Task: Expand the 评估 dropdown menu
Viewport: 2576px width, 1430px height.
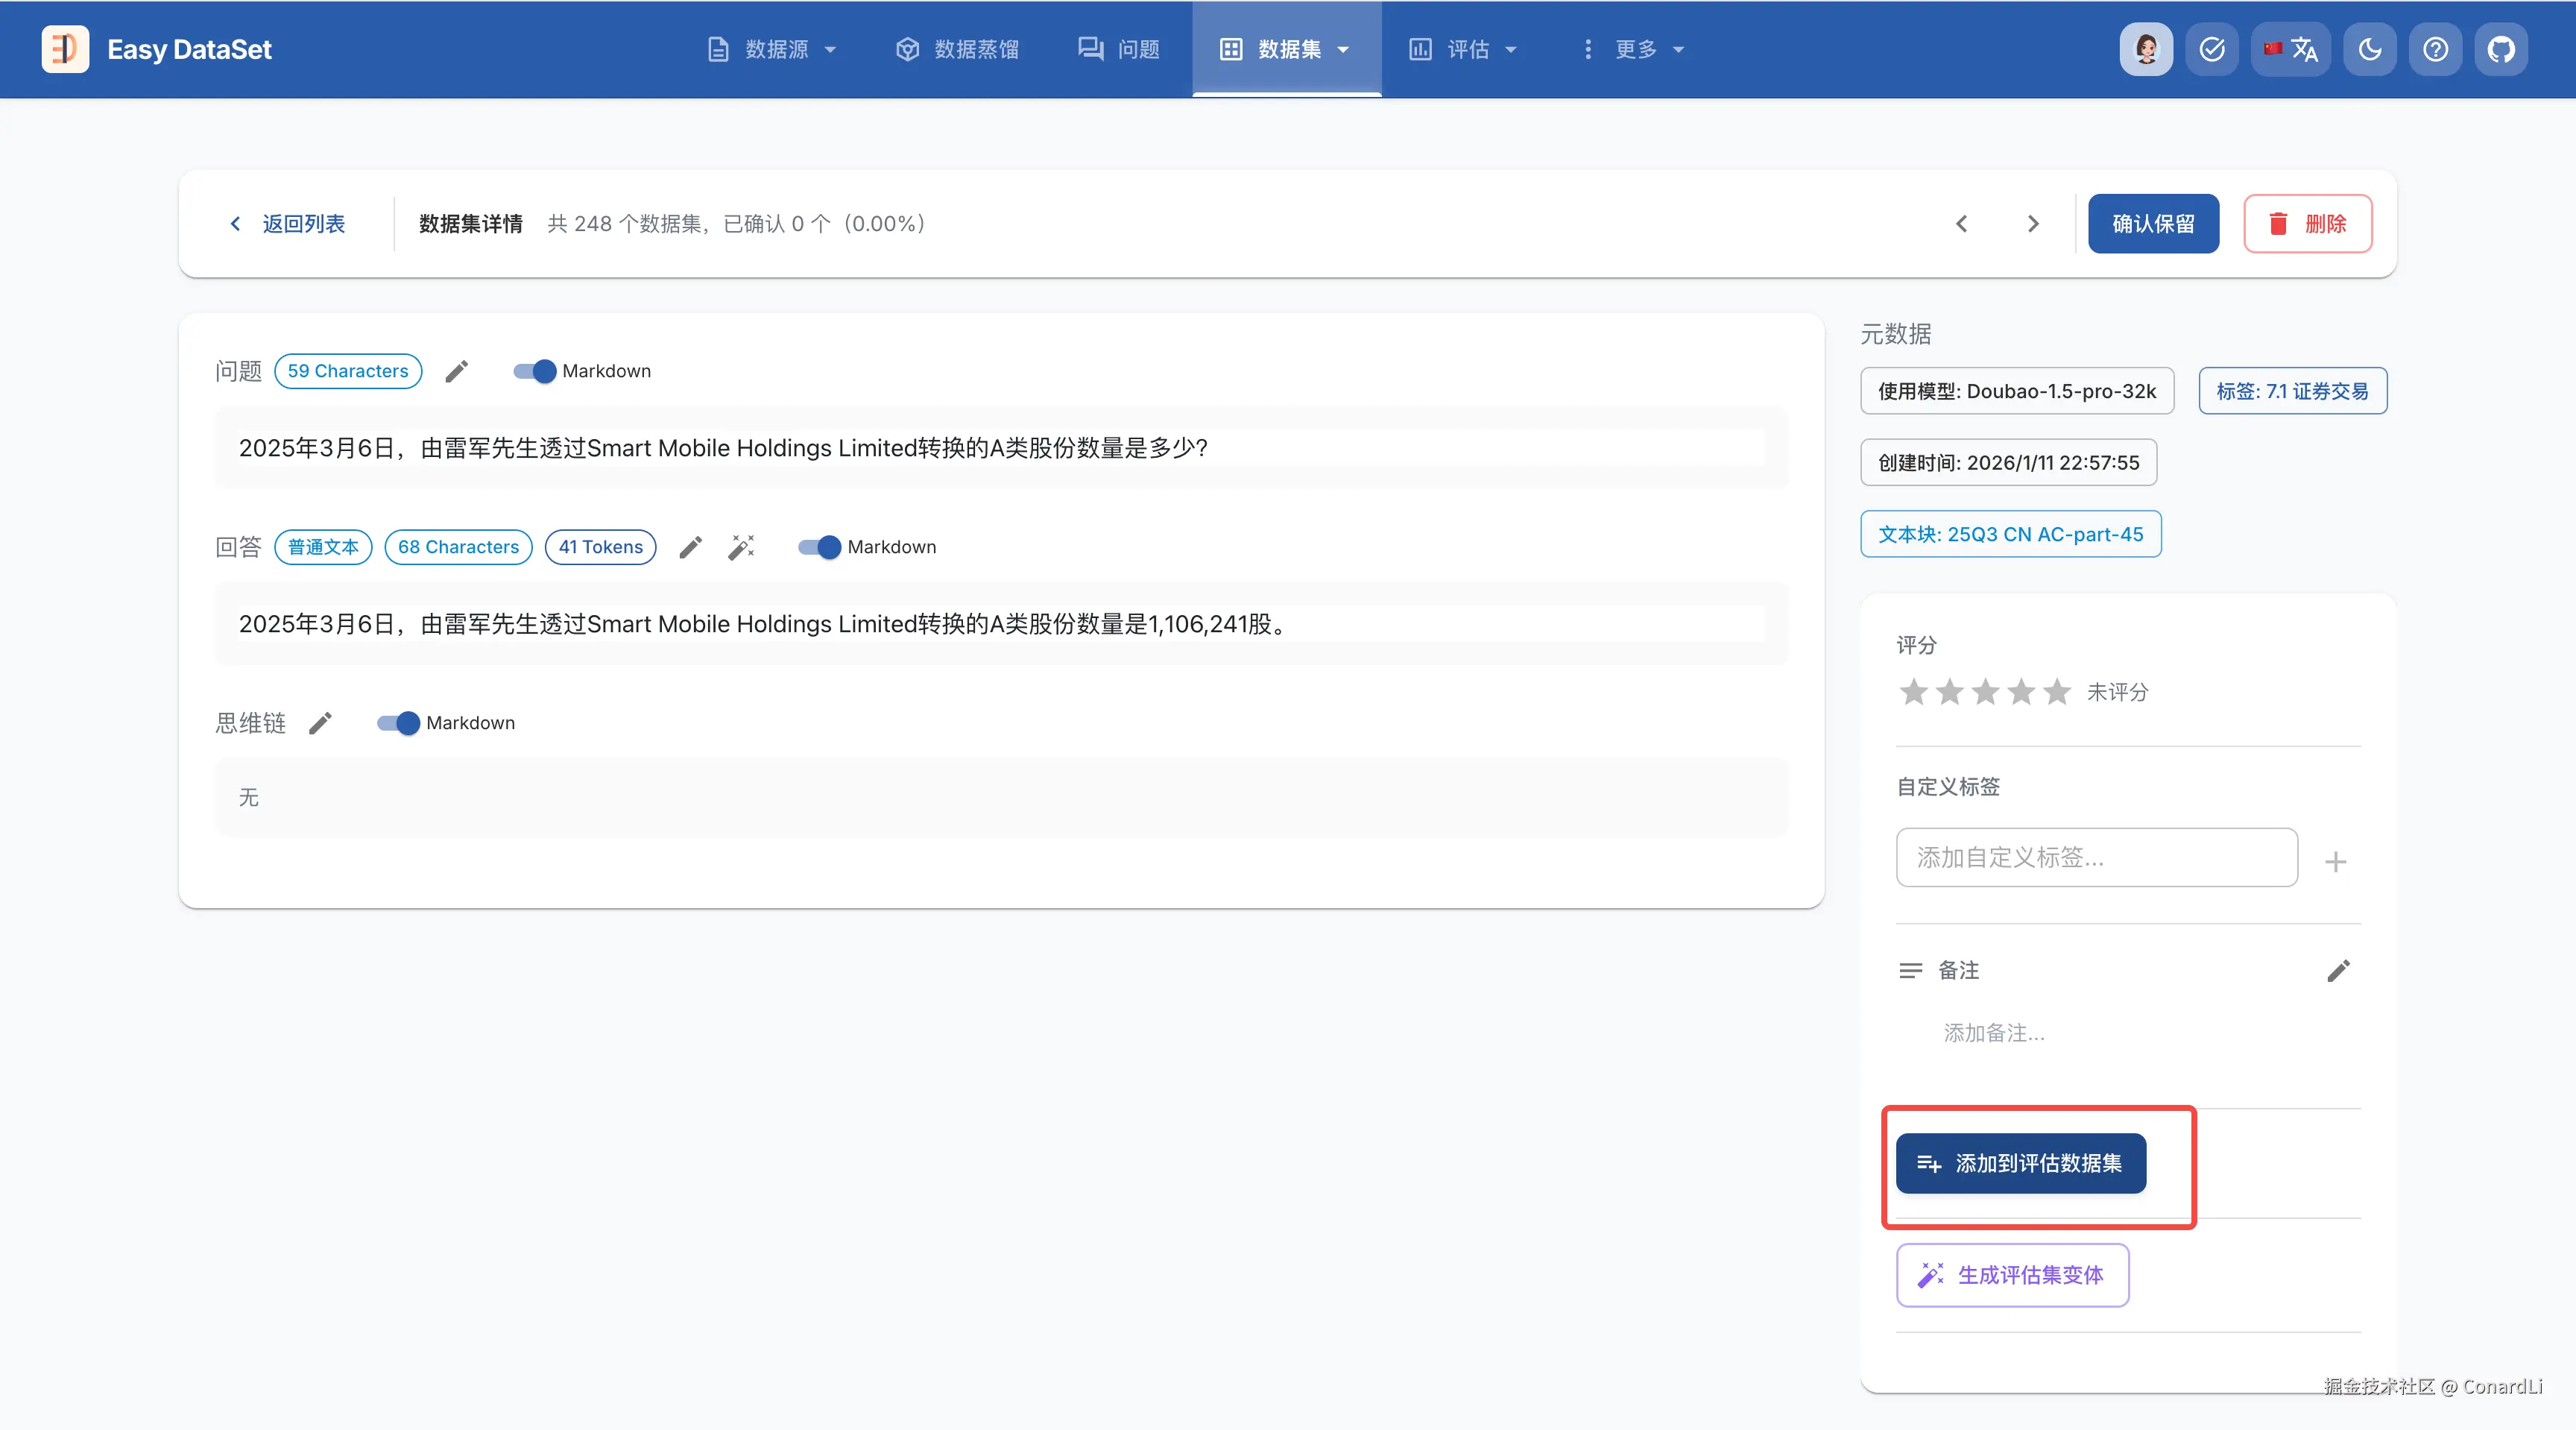Action: tap(1463, 49)
